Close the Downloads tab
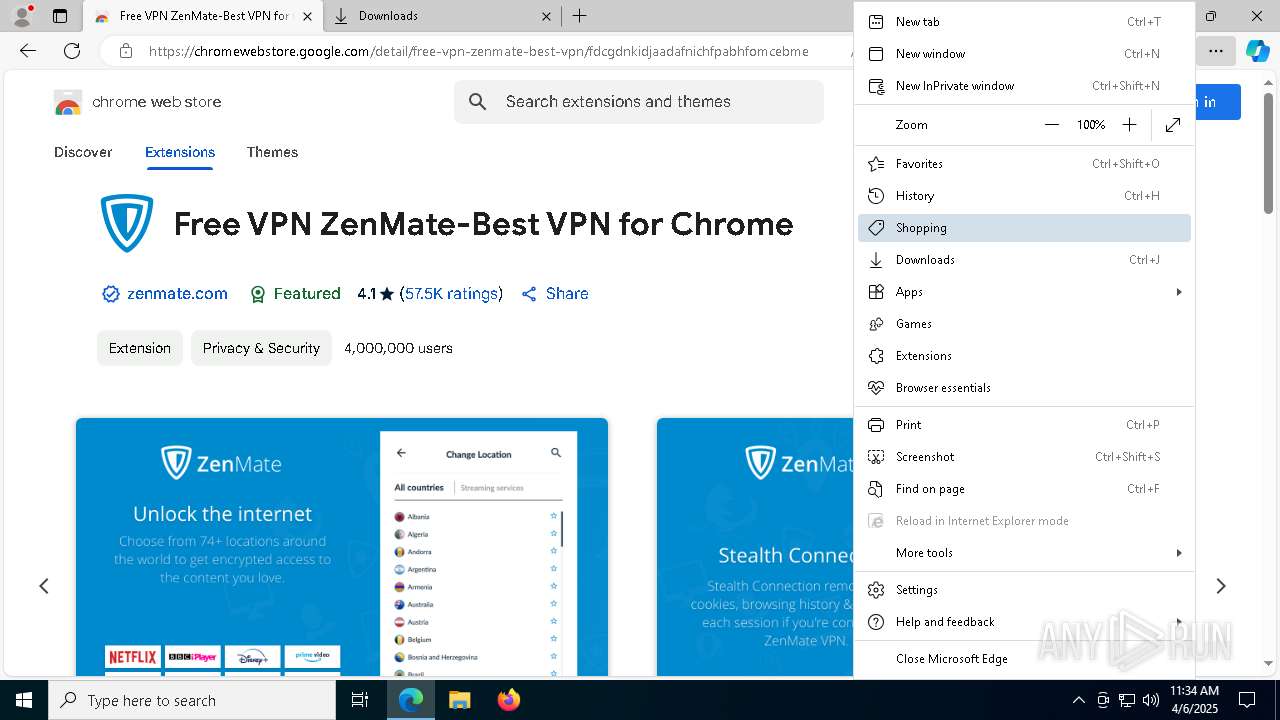 point(547,16)
